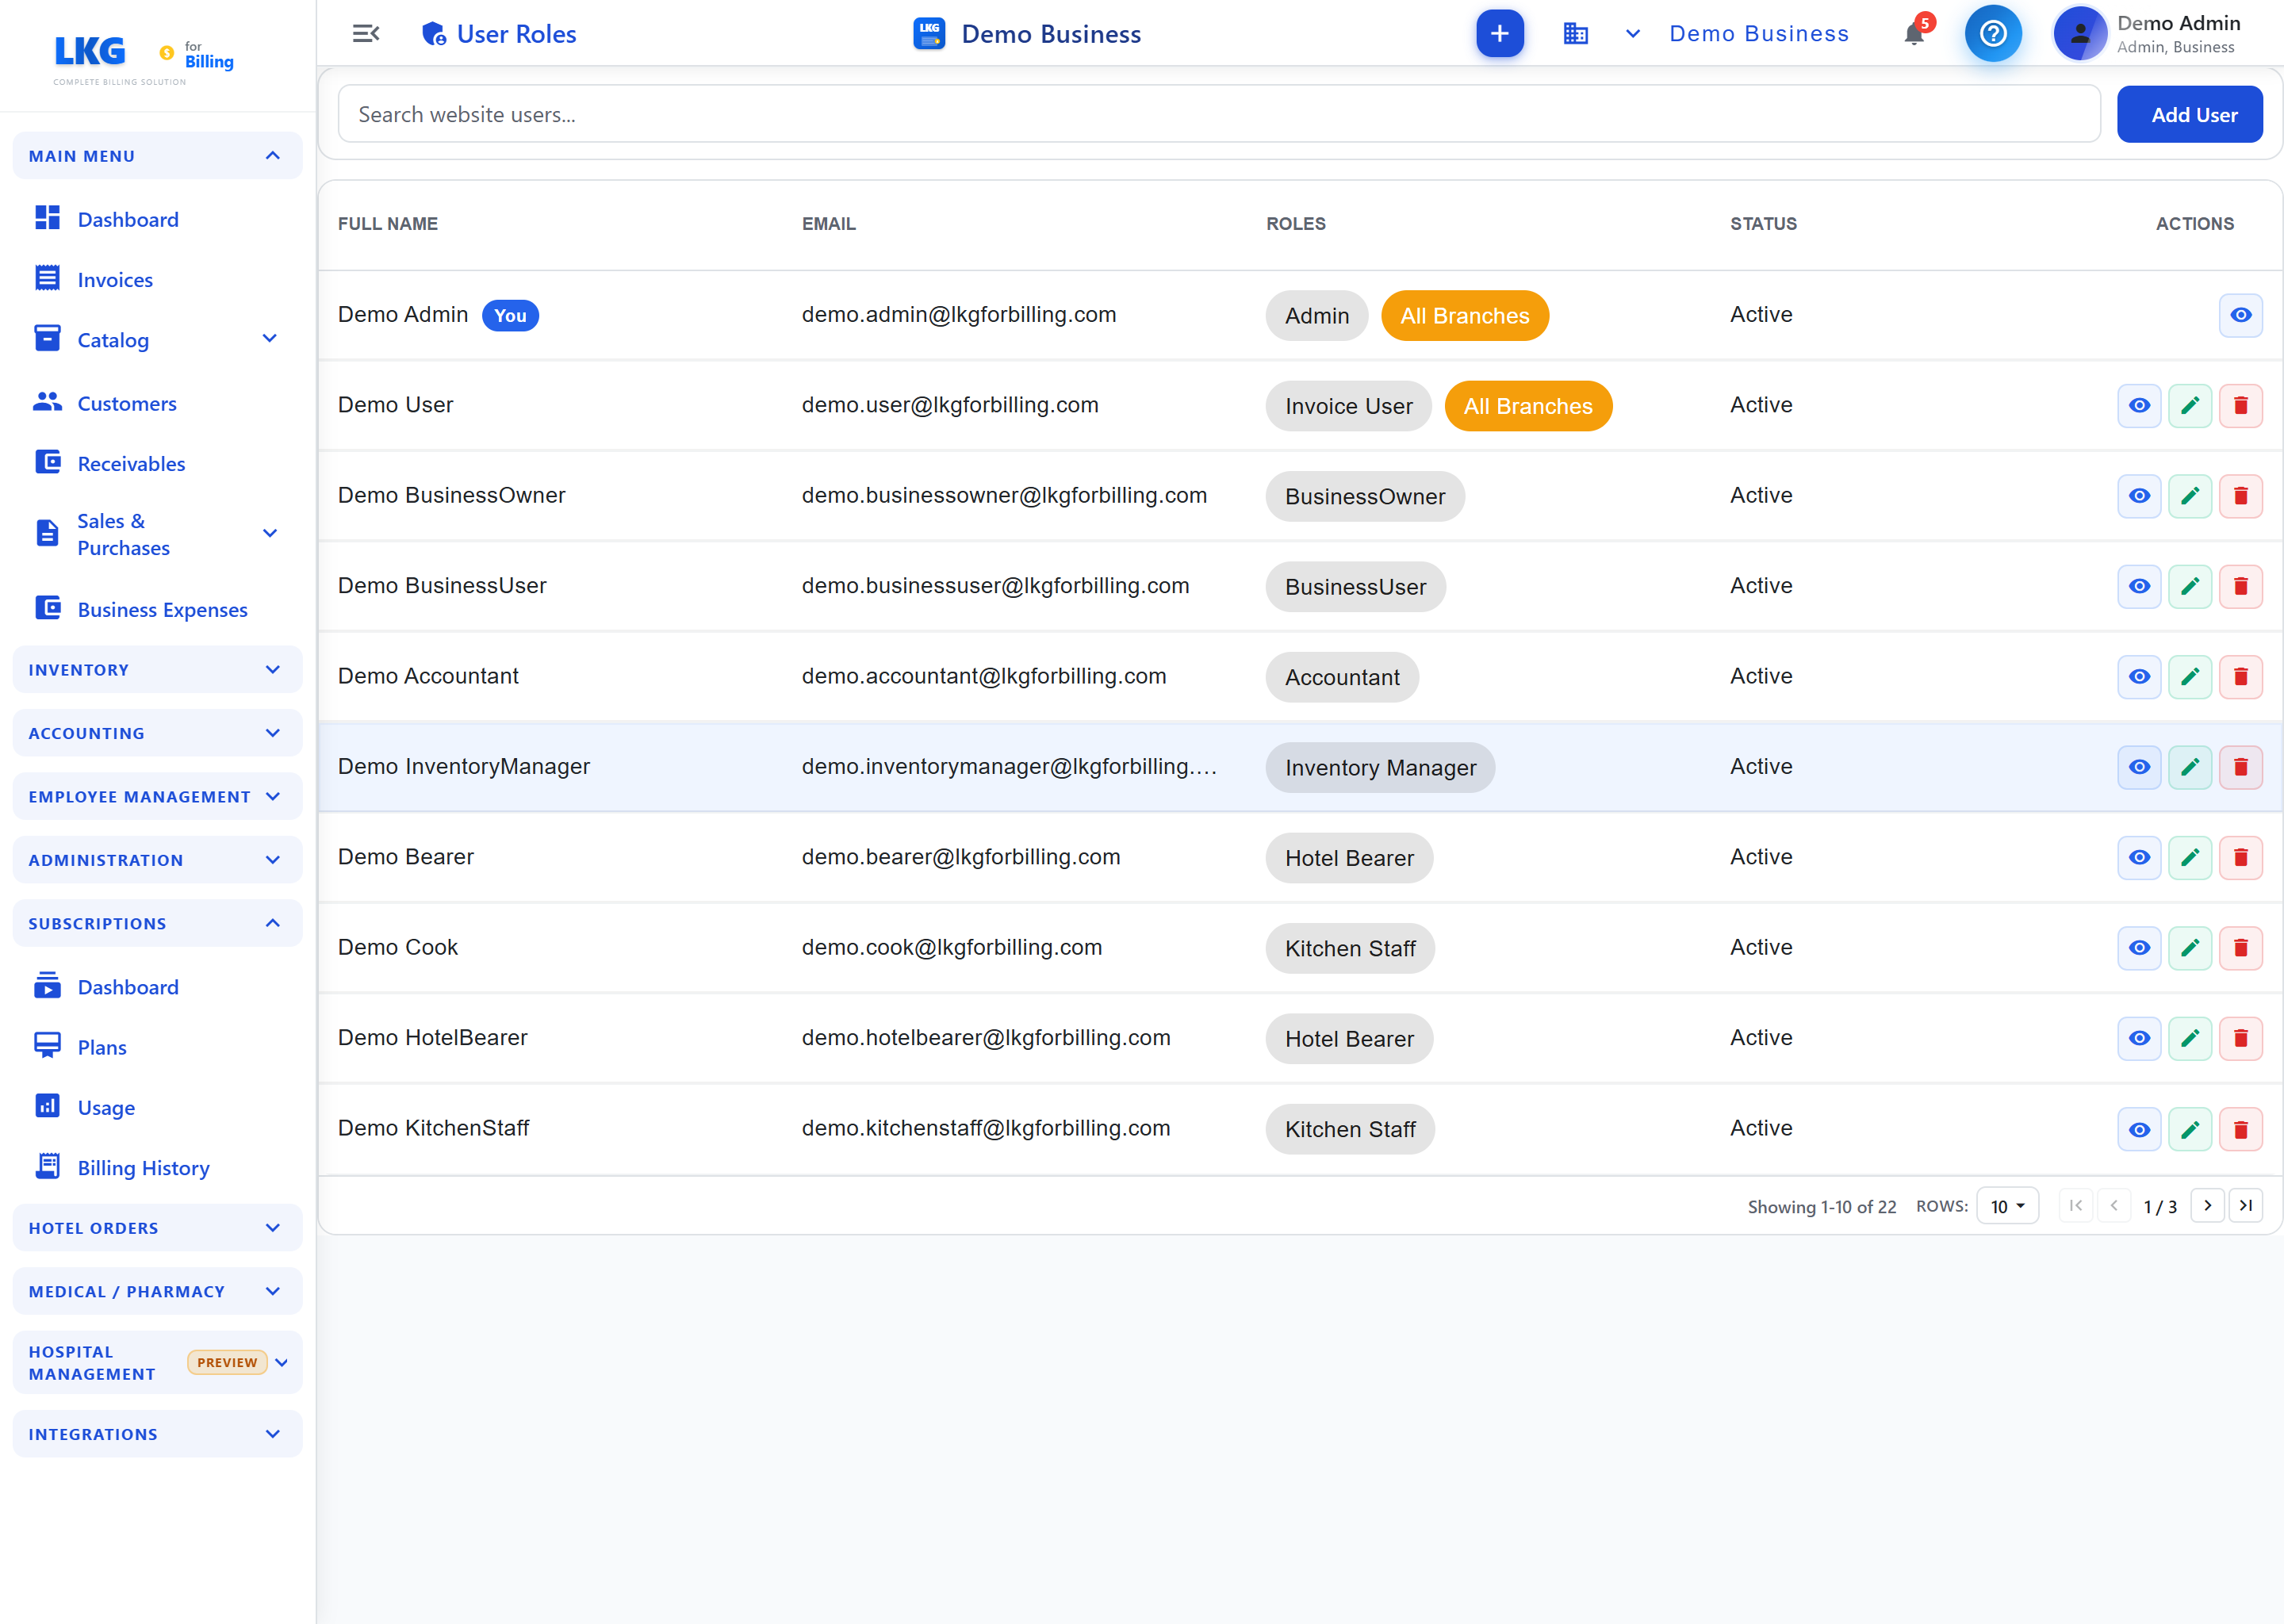This screenshot has width=2284, height=1624.
Task: Click the blue plus quick-add button
Action: tap(1499, 34)
